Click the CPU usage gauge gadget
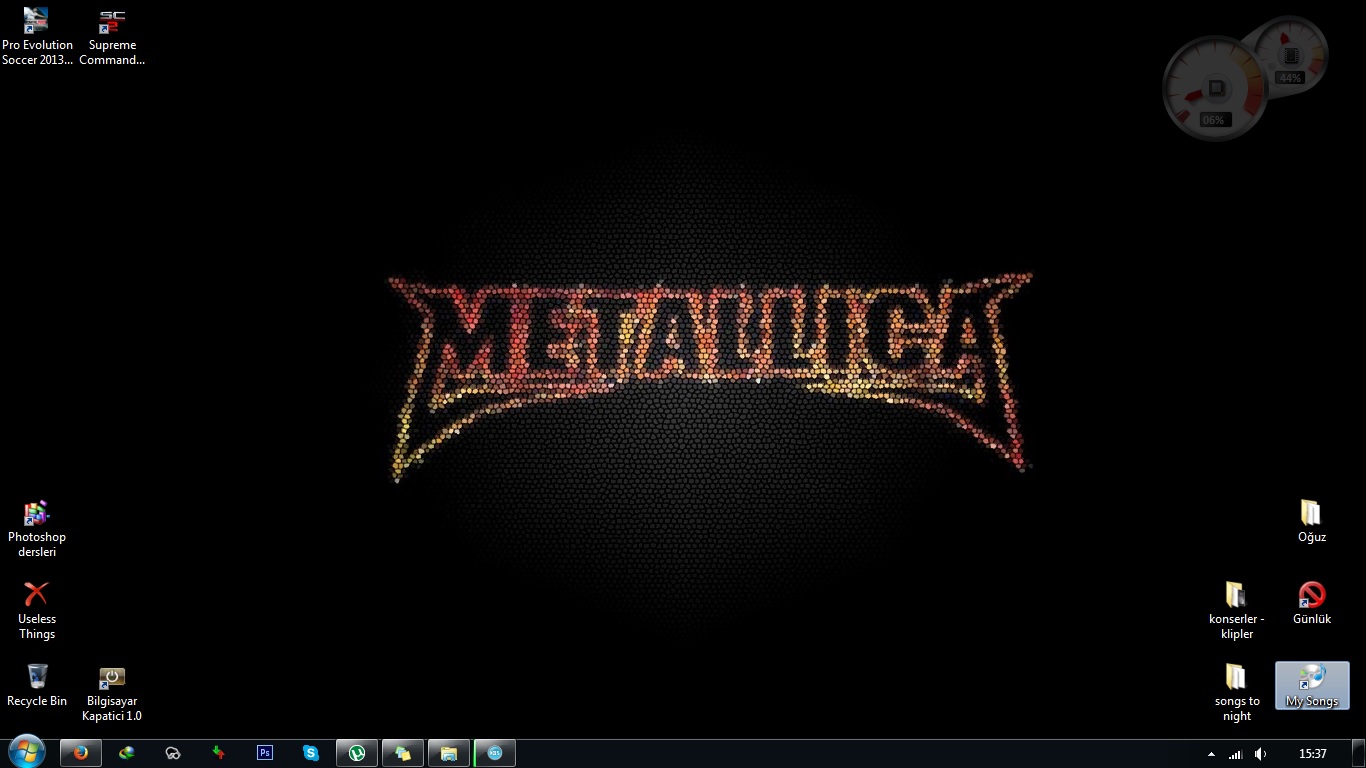The width and height of the screenshot is (1366, 768). pyautogui.click(x=1214, y=89)
